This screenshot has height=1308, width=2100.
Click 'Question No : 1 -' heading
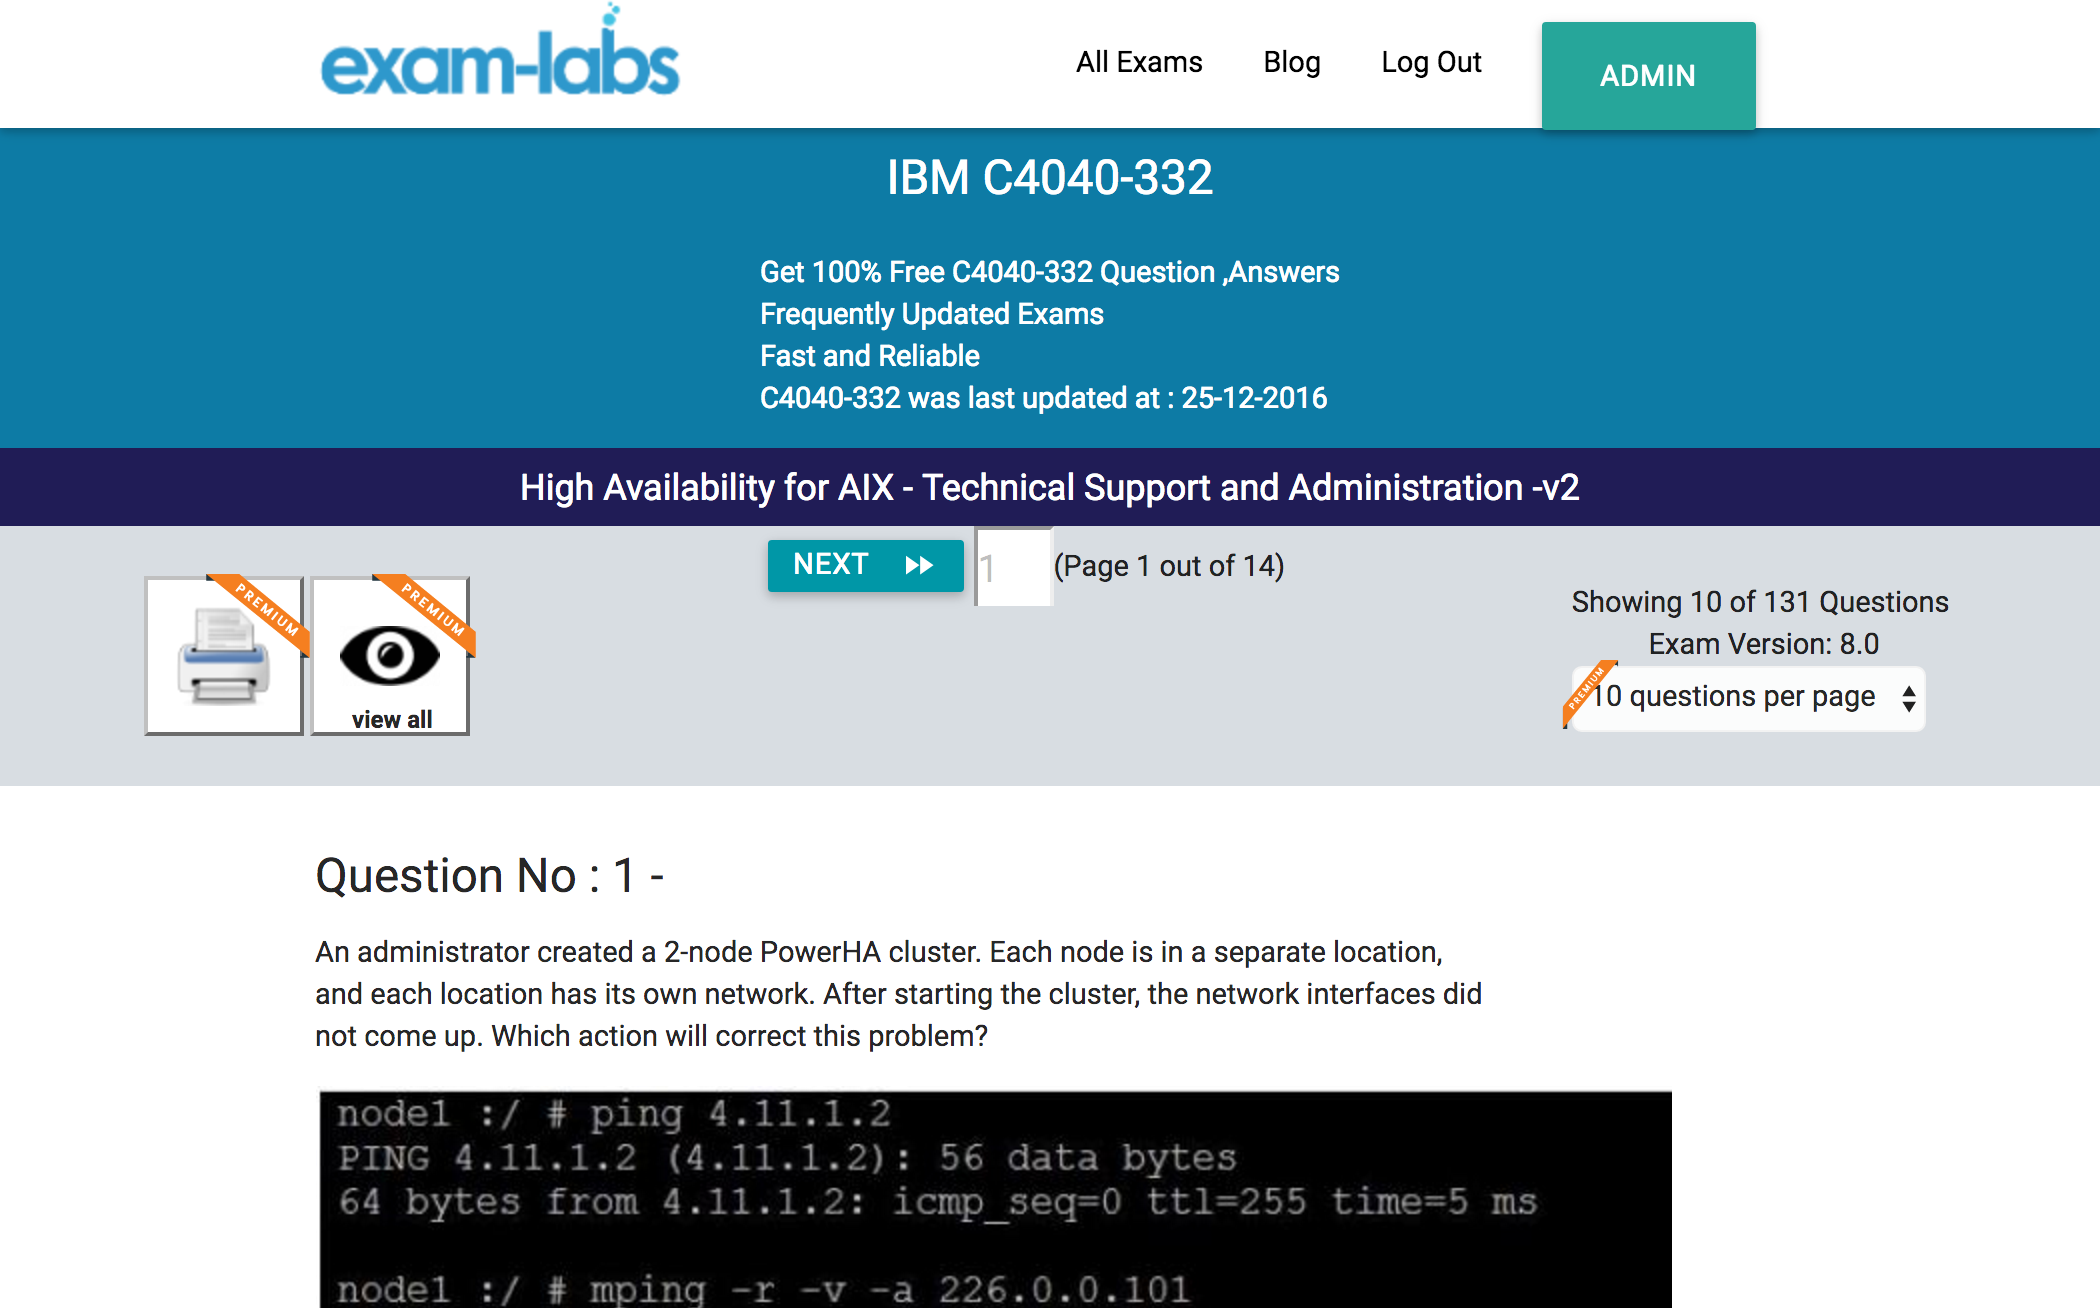click(x=490, y=876)
